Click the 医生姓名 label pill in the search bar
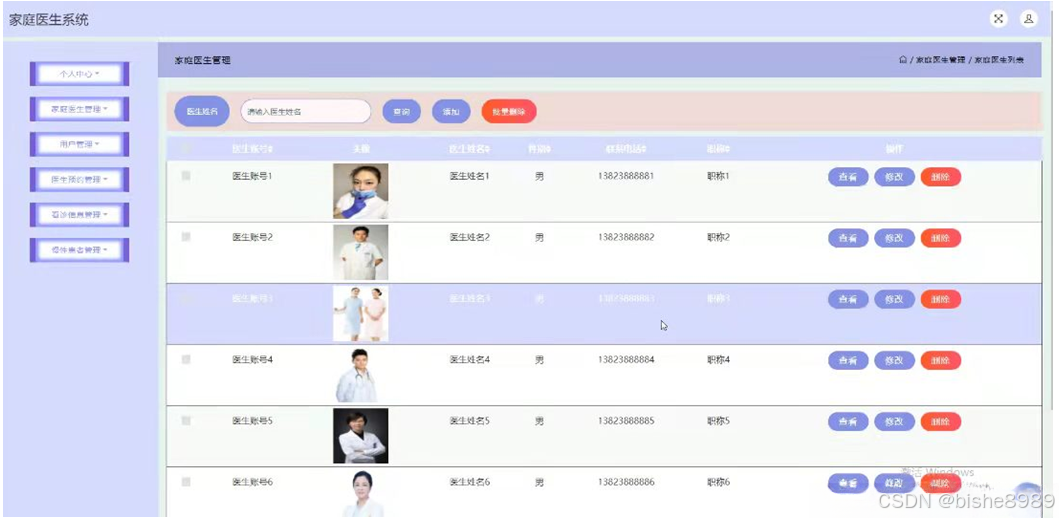The width and height of the screenshot is (1059, 518). coord(202,111)
